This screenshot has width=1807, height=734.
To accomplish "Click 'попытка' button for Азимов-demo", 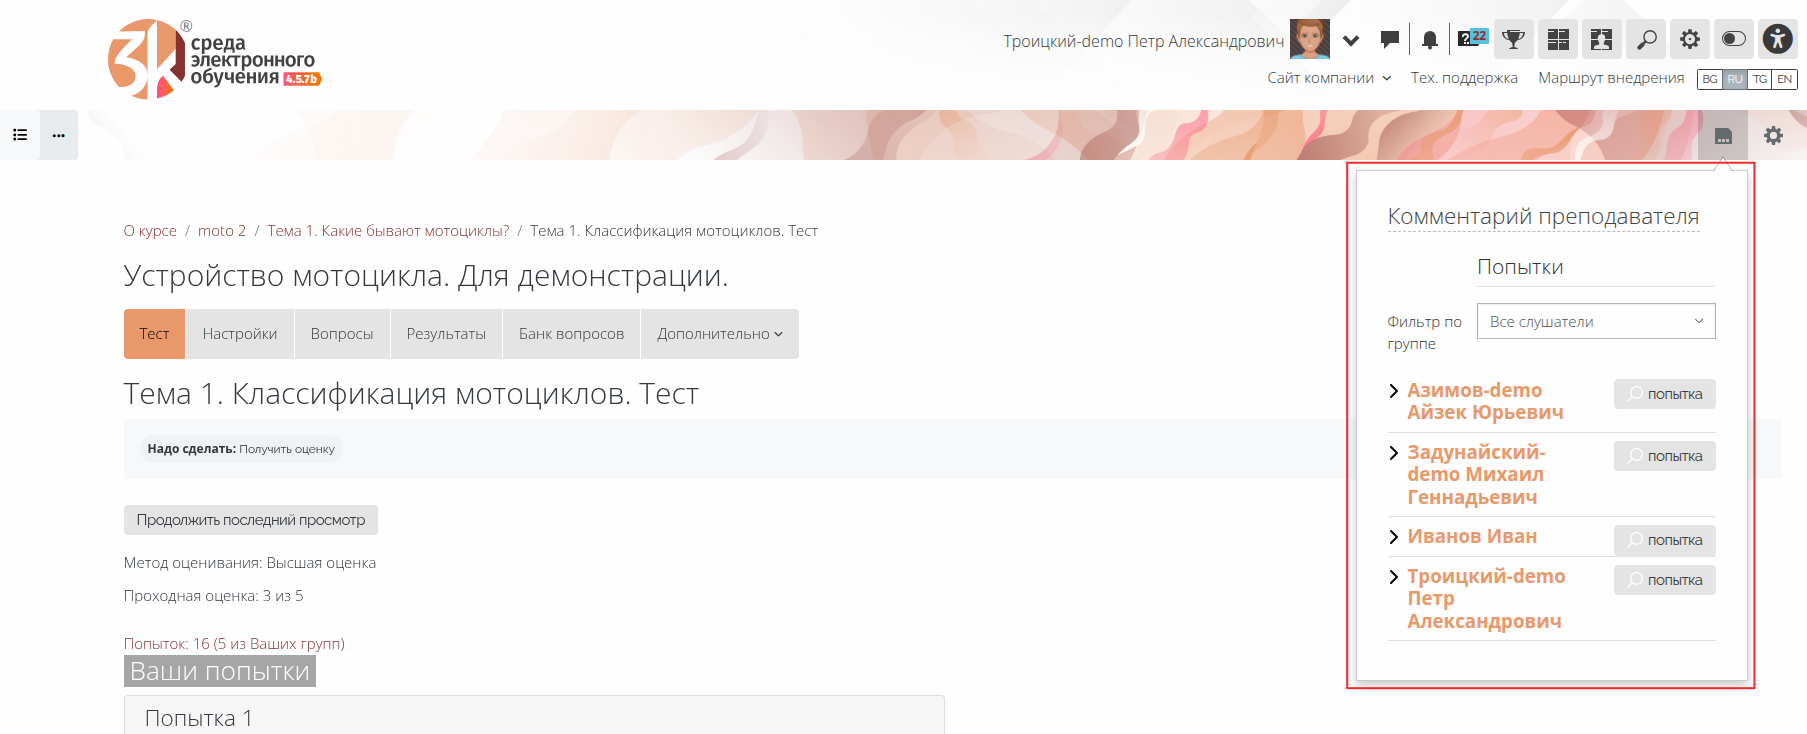I will tap(1664, 394).
